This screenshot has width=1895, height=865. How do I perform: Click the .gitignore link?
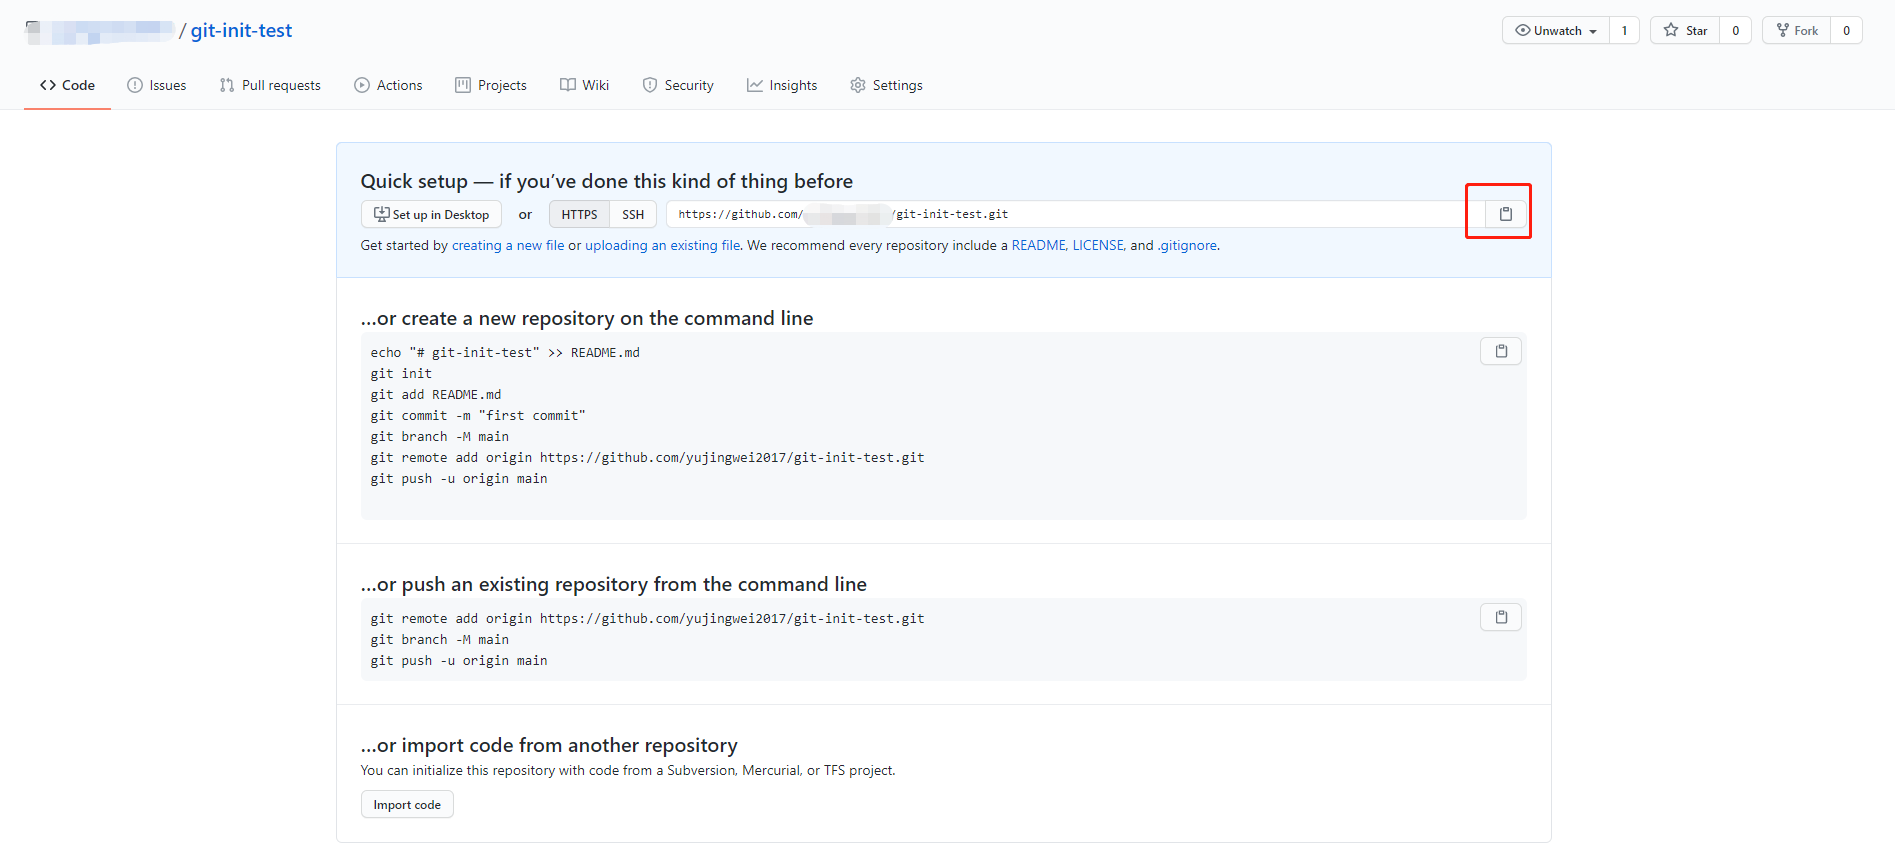coord(1188,246)
